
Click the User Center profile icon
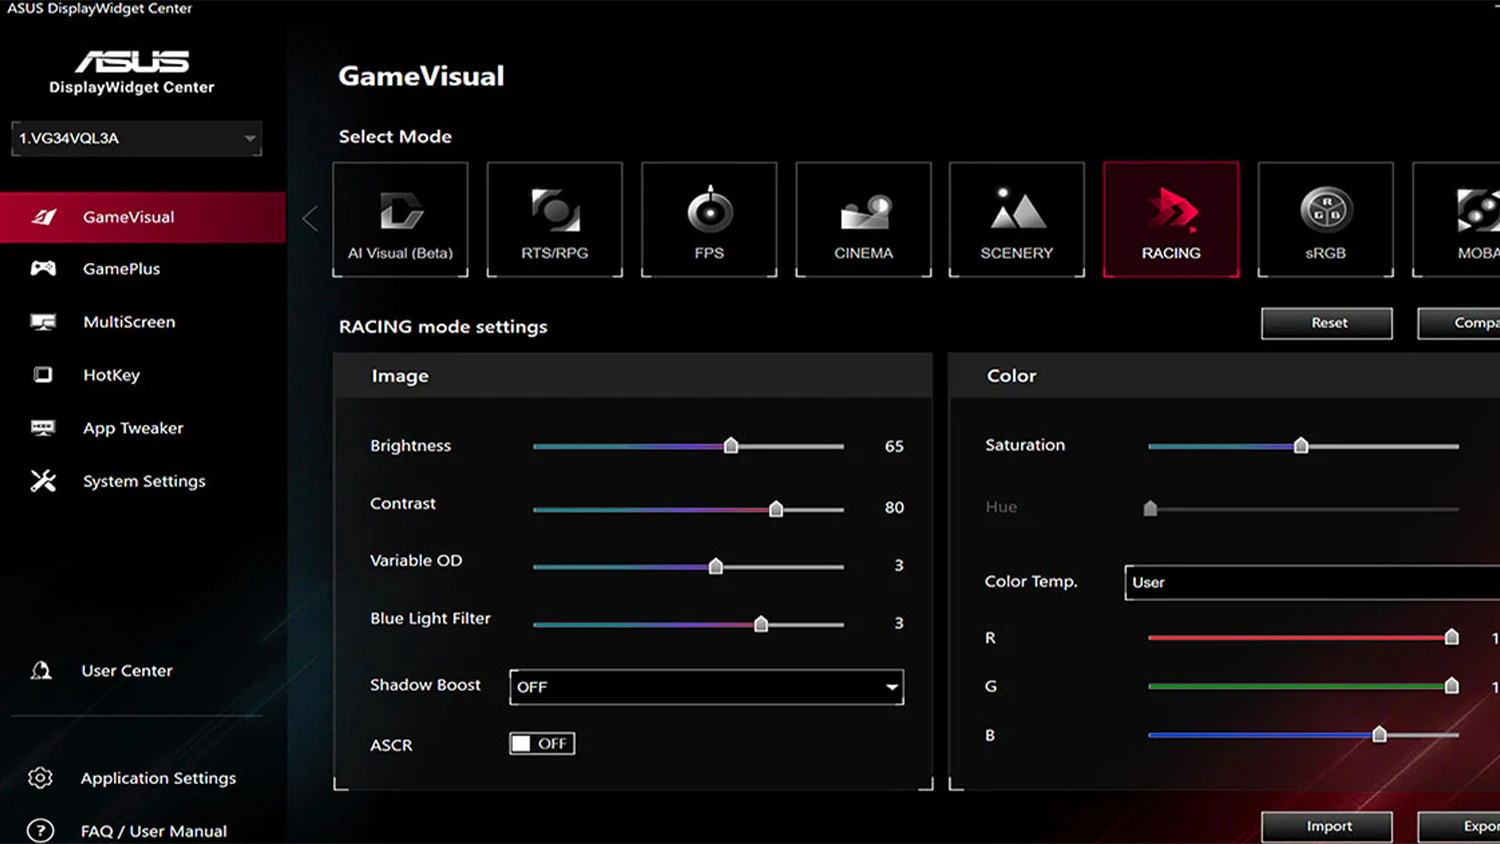point(41,670)
